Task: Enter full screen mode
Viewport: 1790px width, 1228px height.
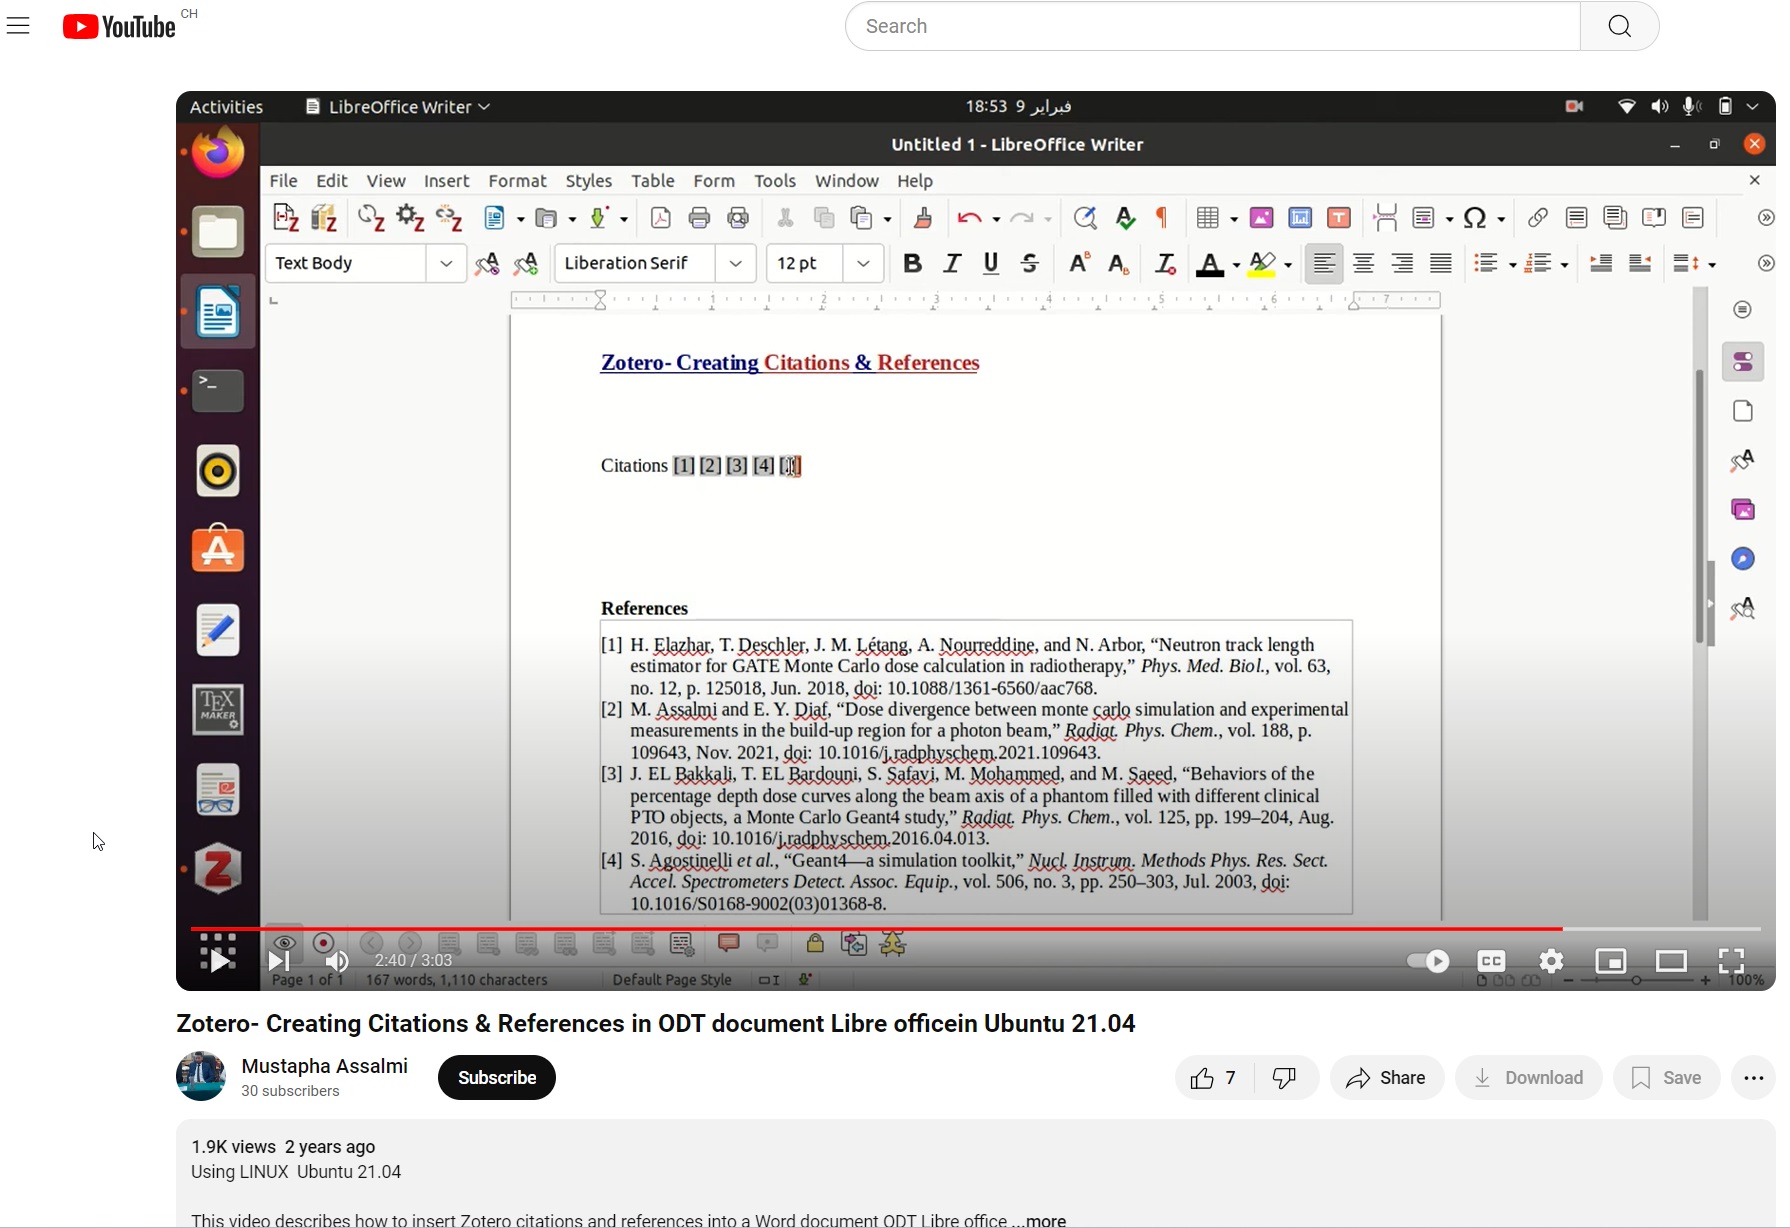Action: coord(1731,961)
